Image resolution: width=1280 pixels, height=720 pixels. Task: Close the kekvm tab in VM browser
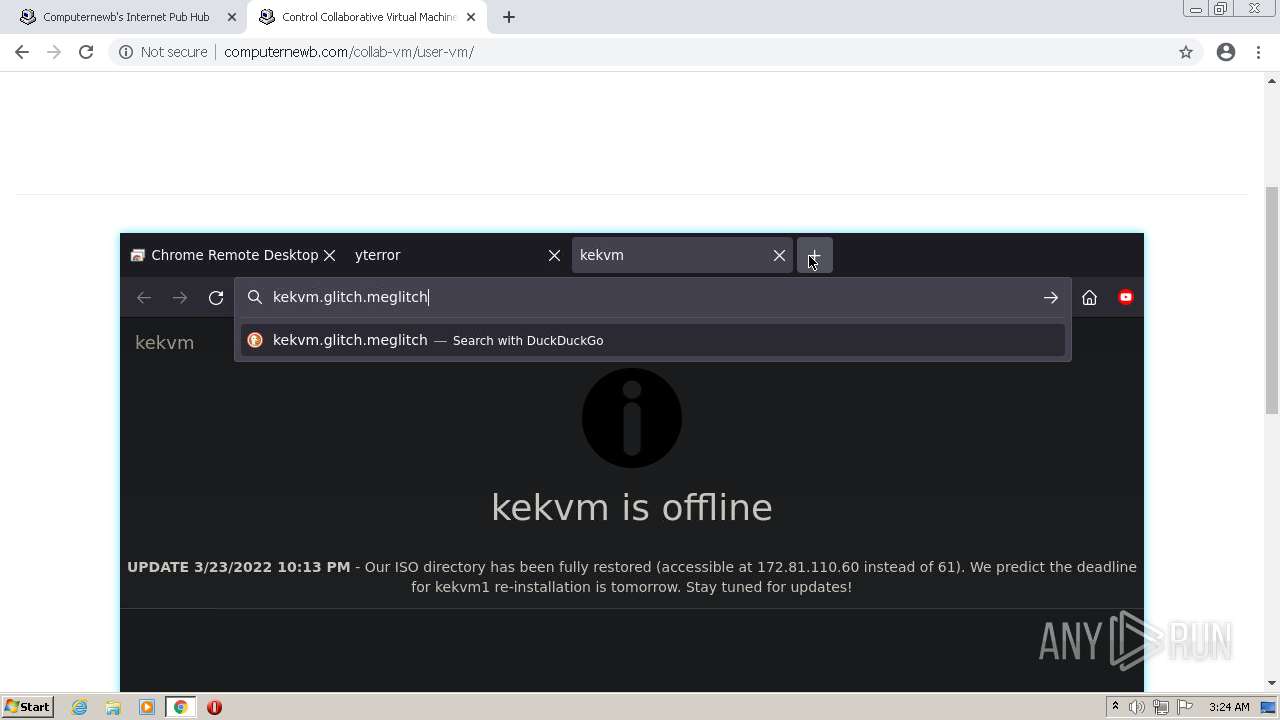point(779,255)
